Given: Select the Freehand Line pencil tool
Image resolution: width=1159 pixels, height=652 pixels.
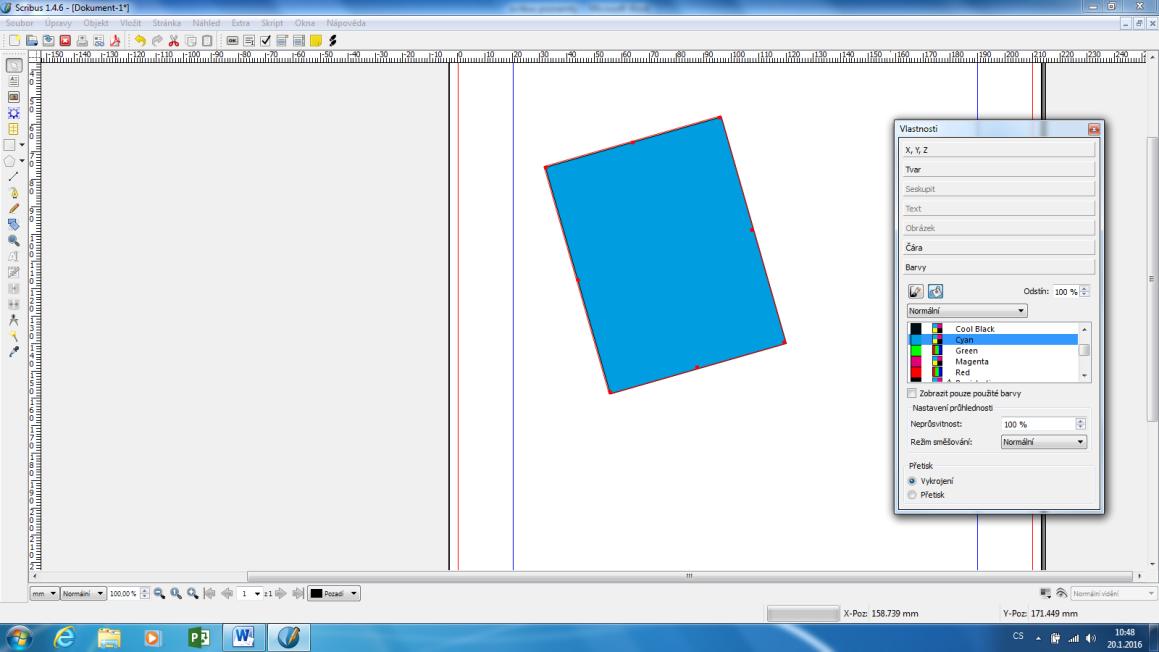Looking at the screenshot, I should click(13, 208).
